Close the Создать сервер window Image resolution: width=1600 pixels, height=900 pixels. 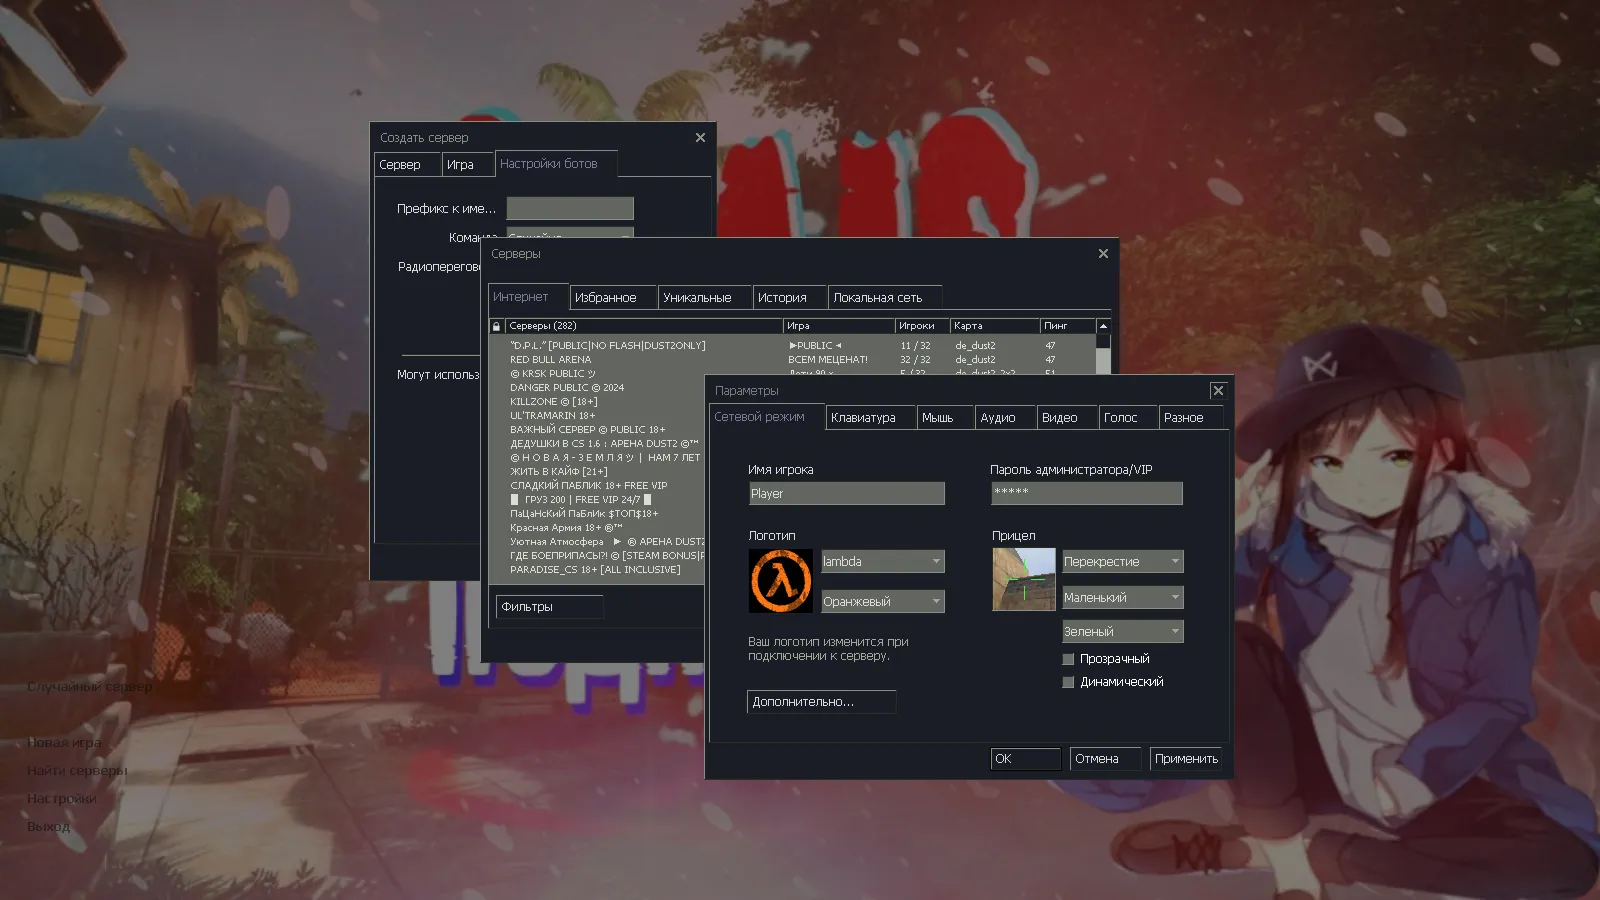point(700,138)
